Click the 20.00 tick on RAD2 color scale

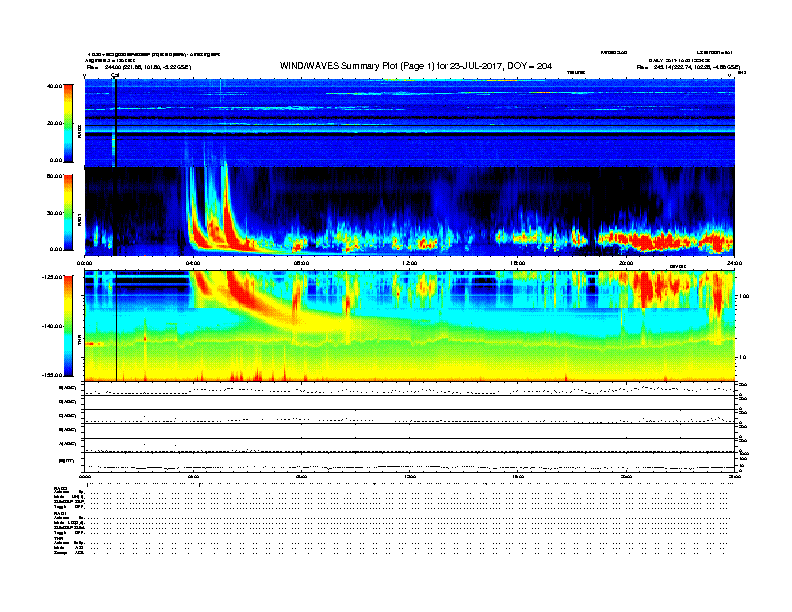(x=55, y=123)
